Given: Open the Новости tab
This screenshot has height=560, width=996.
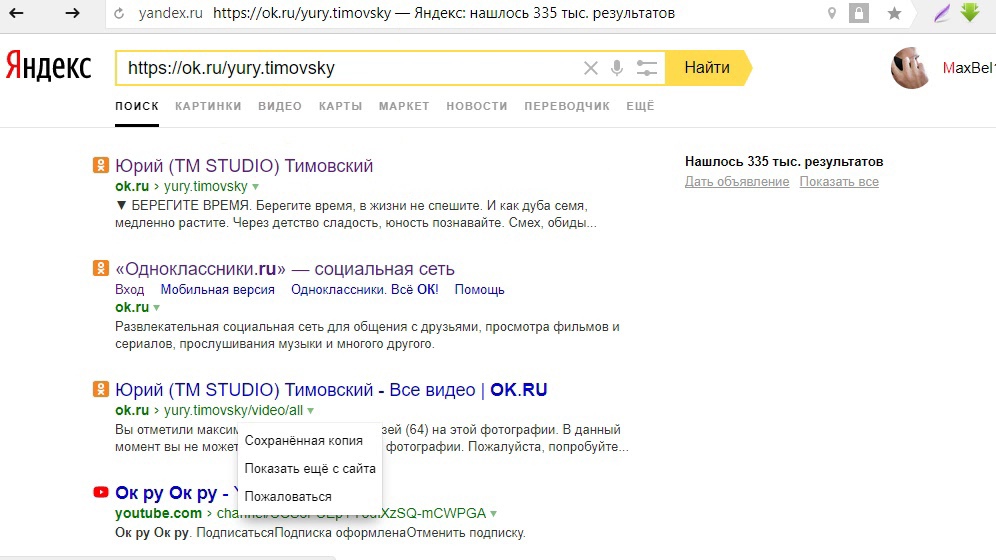Looking at the screenshot, I should pos(476,106).
